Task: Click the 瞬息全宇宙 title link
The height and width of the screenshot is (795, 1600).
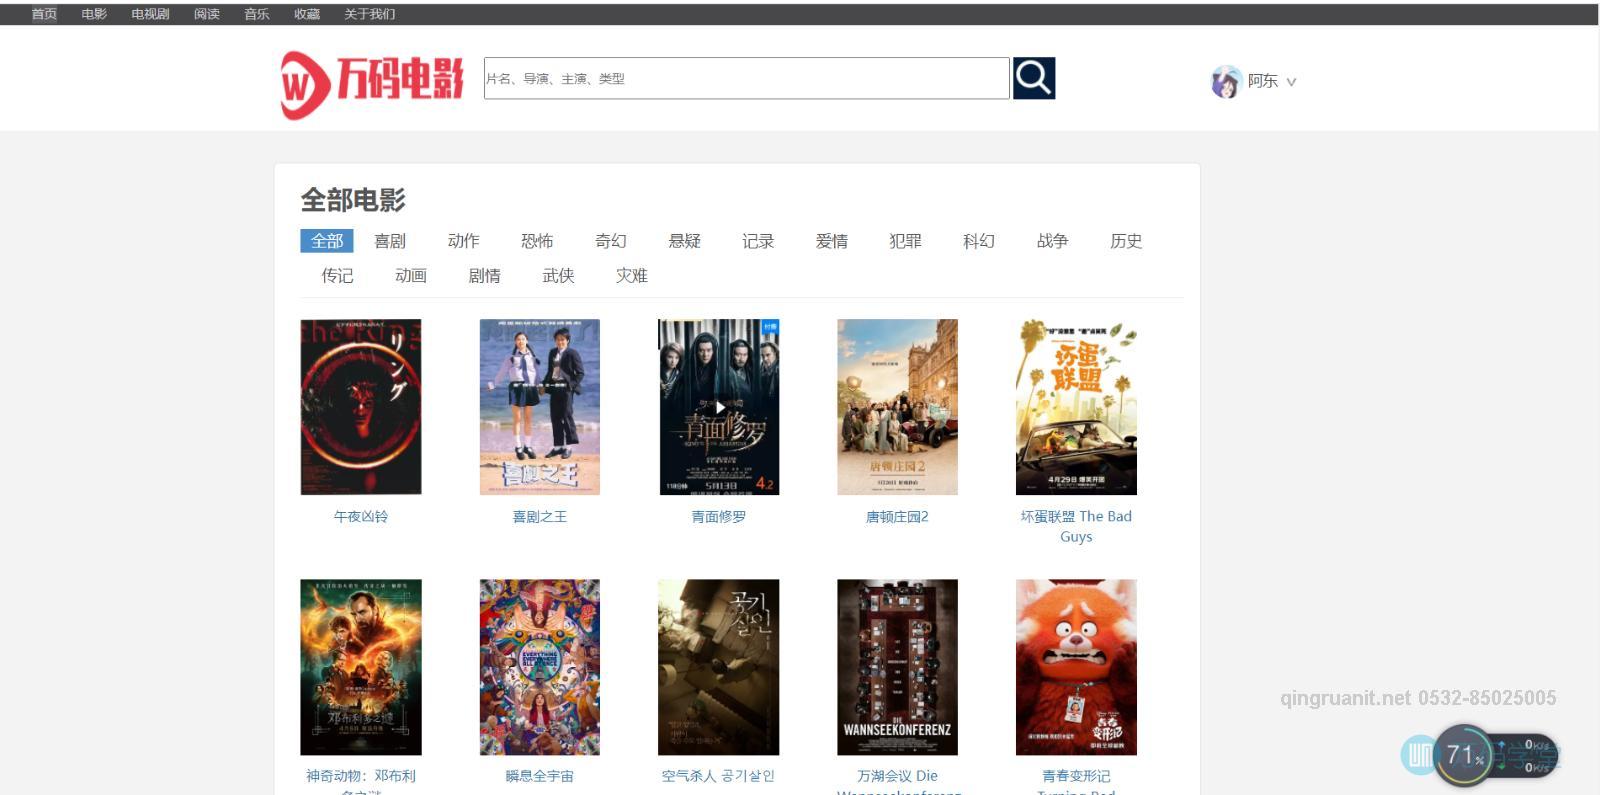Action: 540,776
